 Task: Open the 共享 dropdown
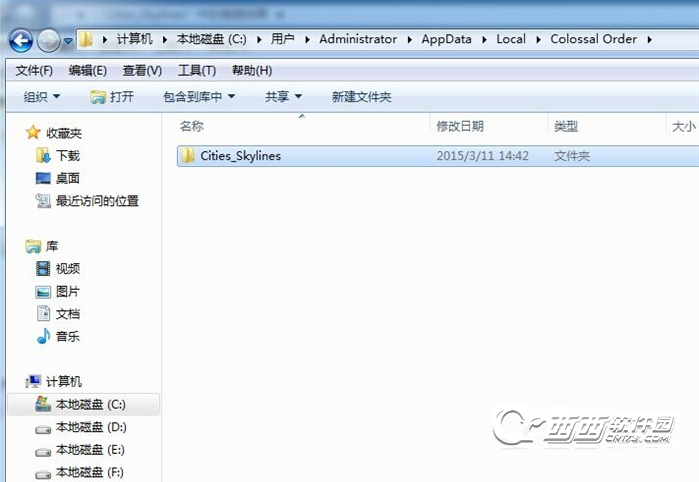[x=284, y=96]
